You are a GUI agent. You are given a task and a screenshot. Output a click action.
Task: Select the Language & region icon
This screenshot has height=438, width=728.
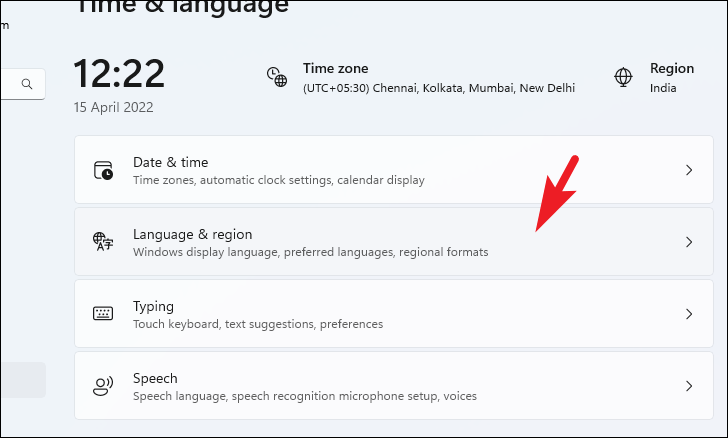pos(104,242)
